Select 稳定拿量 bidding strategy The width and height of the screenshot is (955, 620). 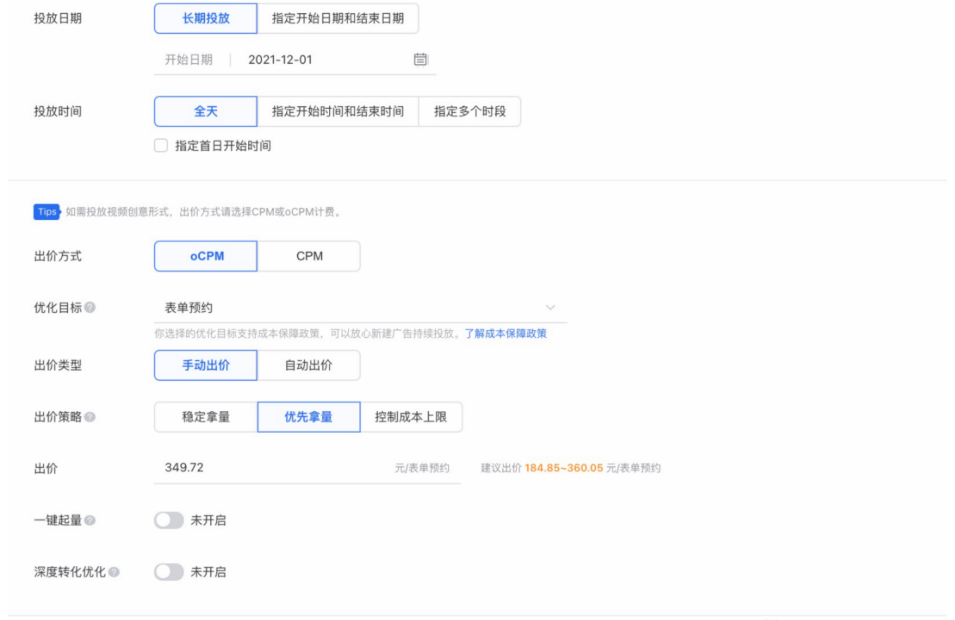coord(206,417)
